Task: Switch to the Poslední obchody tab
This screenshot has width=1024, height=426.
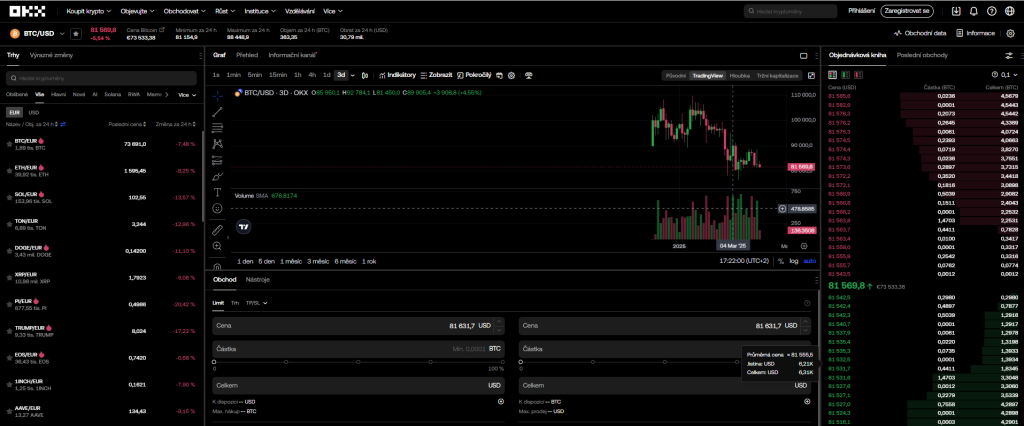Action: pyautogui.click(x=920, y=56)
